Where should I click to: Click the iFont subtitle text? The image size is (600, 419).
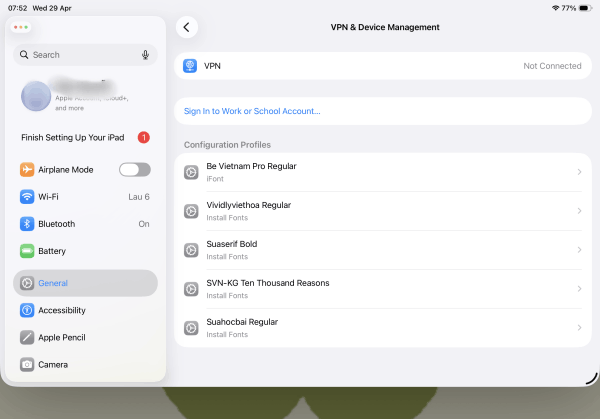tap(215, 179)
